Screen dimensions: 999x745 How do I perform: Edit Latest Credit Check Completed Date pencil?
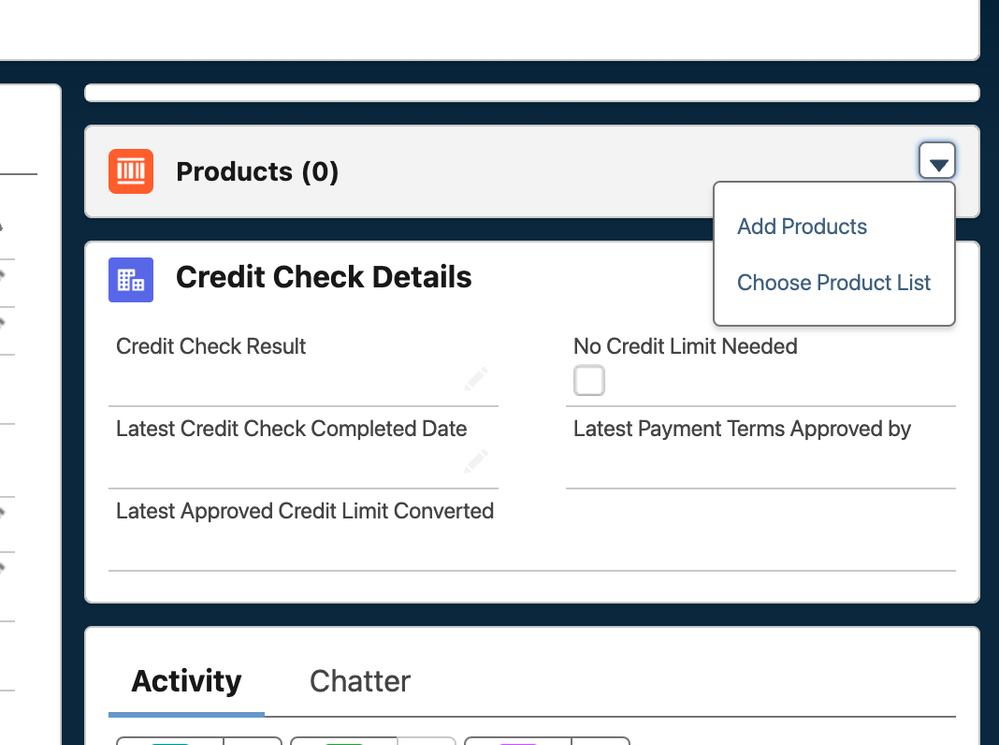pos(475,461)
